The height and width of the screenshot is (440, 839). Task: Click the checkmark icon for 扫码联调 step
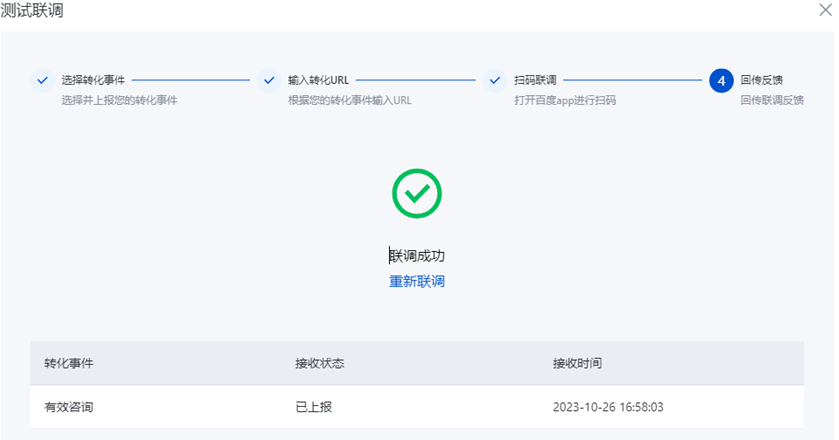(x=495, y=81)
